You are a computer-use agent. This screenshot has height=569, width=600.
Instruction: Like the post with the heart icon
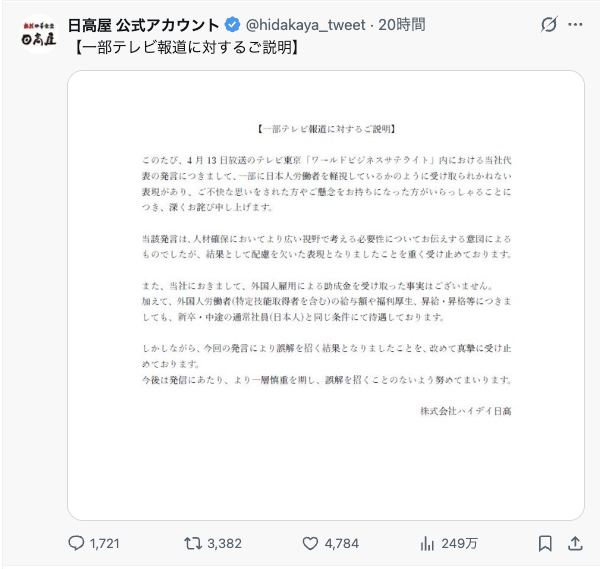(x=310, y=544)
